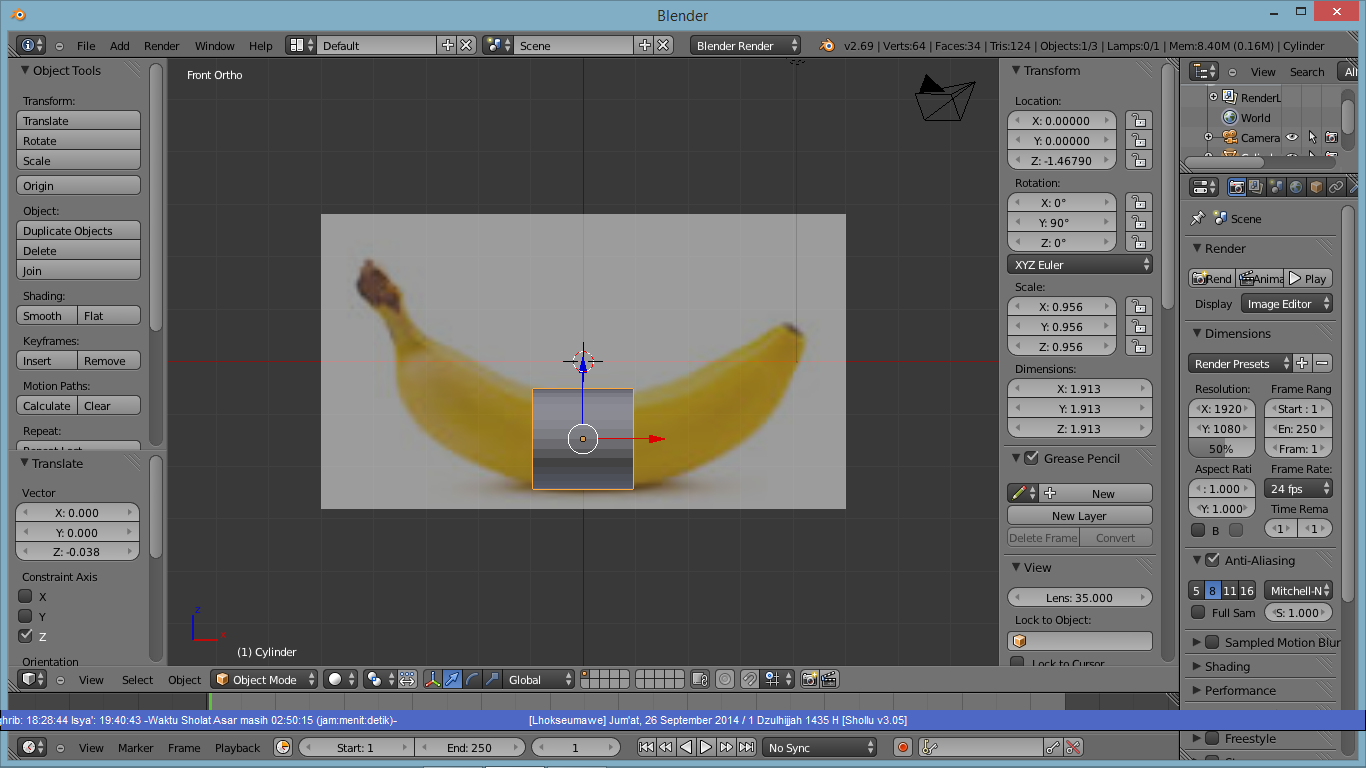Open the XYZ Euler rotation mode dropdown

[x=1080, y=265]
